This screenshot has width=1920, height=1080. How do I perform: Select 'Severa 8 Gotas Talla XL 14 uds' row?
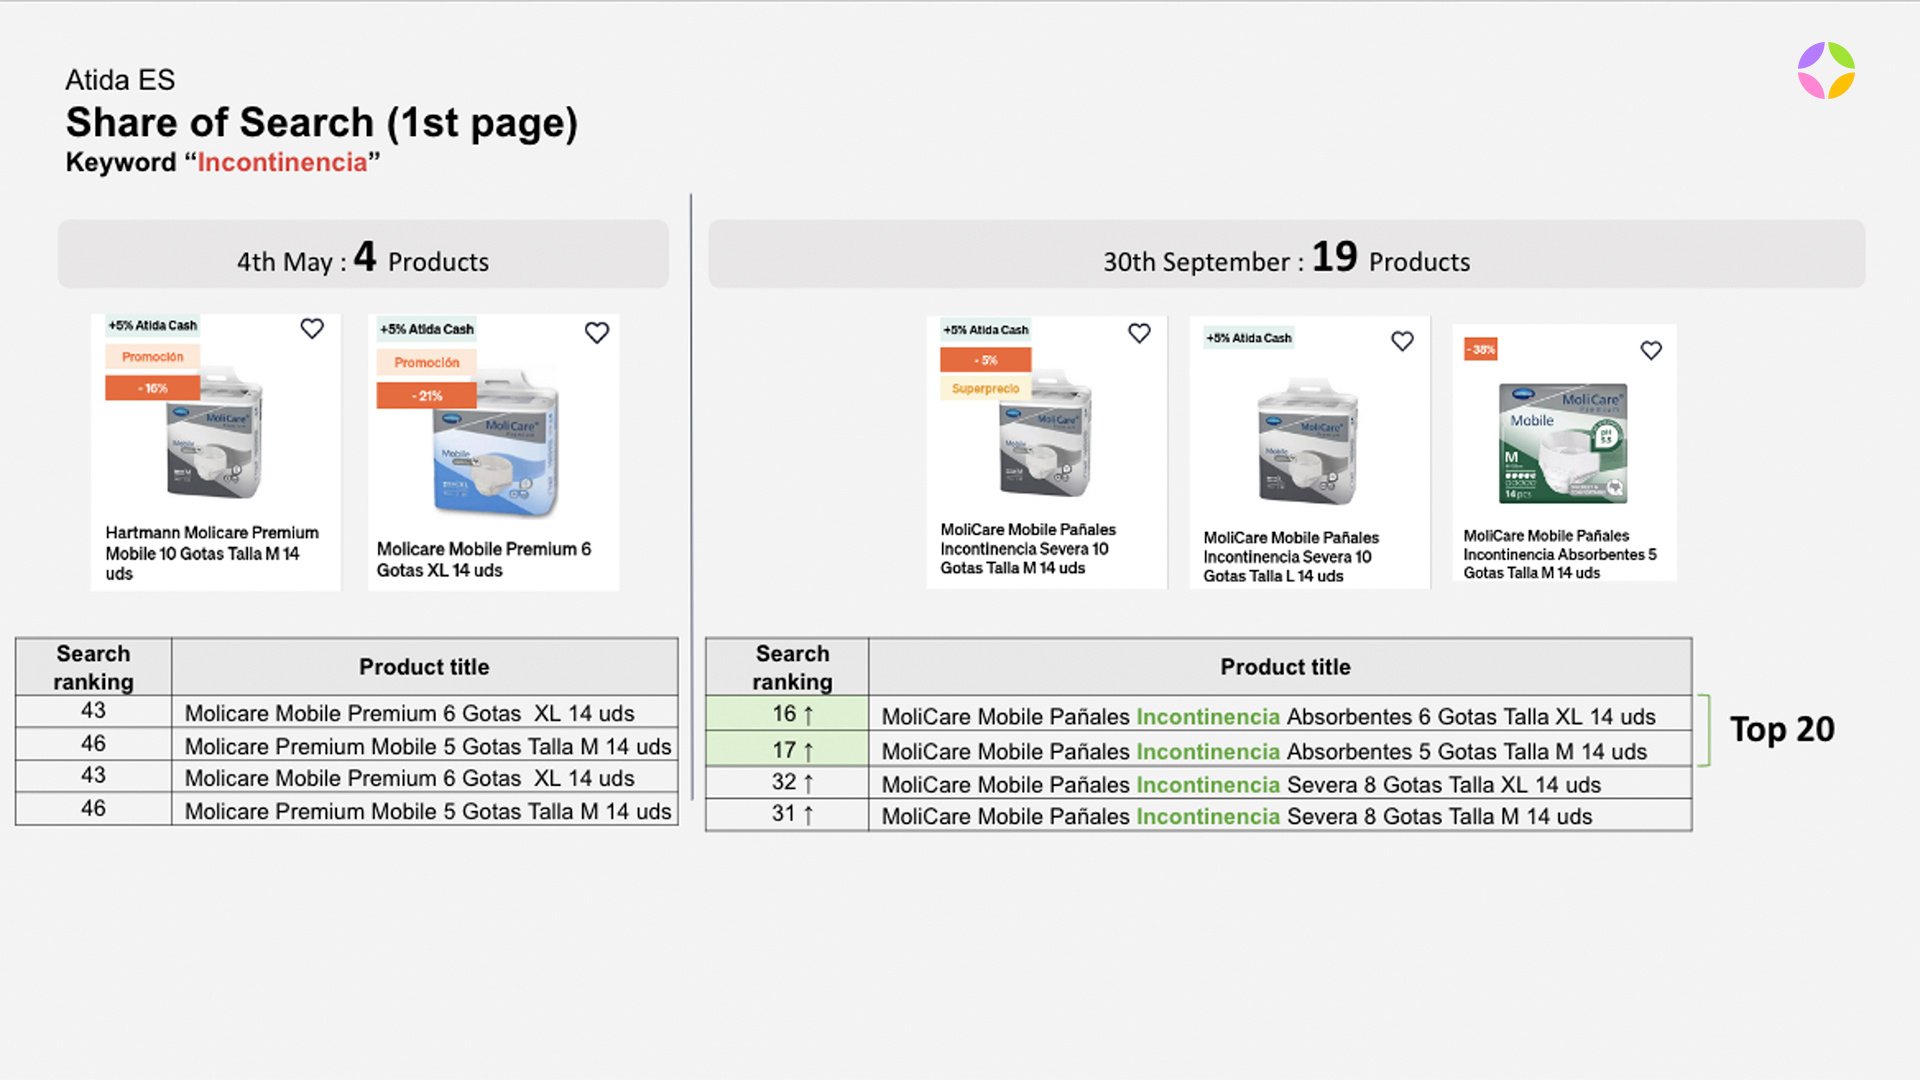1198,782
